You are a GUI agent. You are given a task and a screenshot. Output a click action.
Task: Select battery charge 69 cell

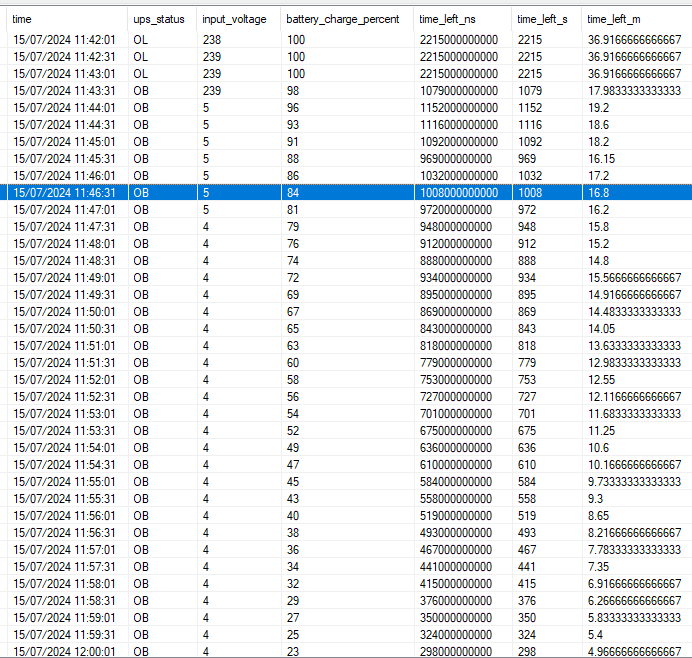tap(293, 295)
